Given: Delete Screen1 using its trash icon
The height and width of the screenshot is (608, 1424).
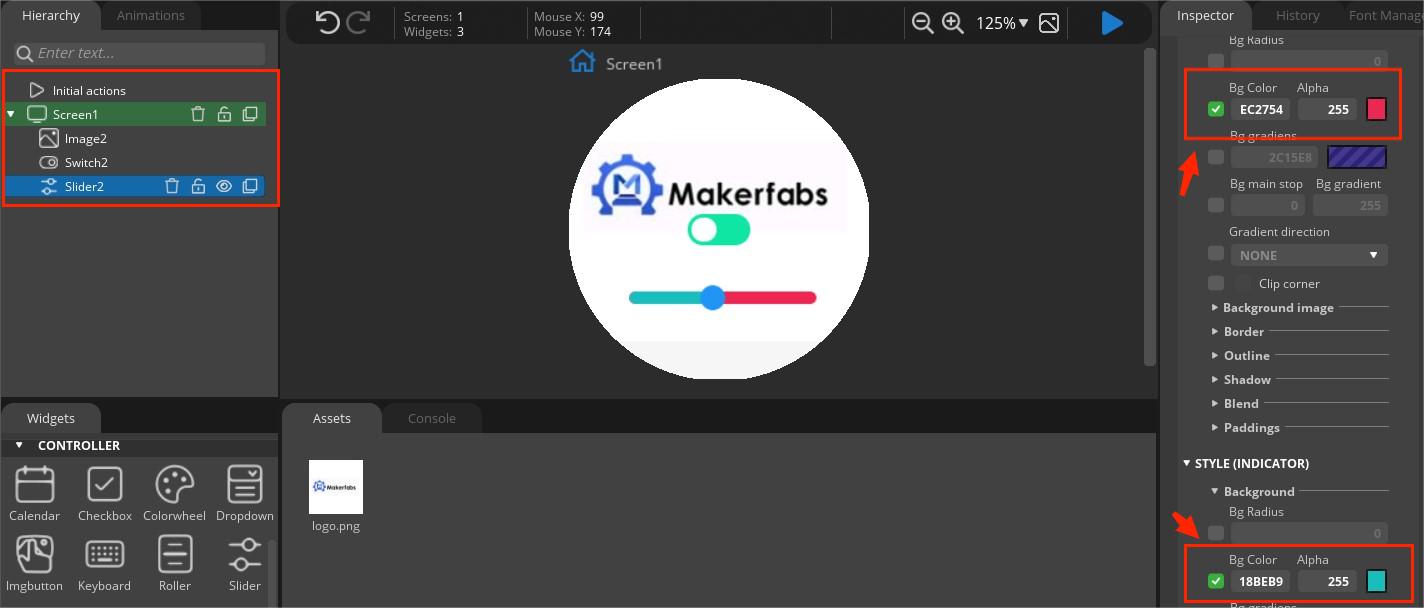Looking at the screenshot, I should [198, 114].
